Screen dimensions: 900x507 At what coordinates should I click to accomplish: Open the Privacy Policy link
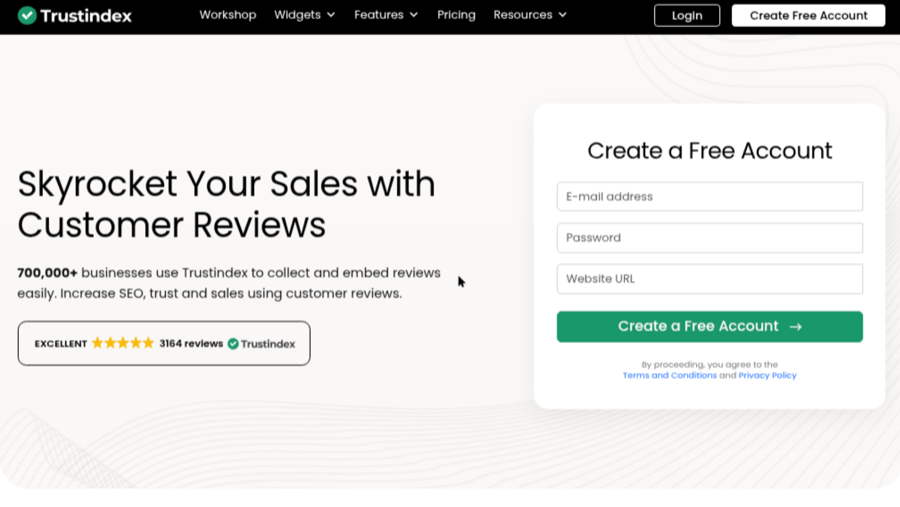click(767, 376)
